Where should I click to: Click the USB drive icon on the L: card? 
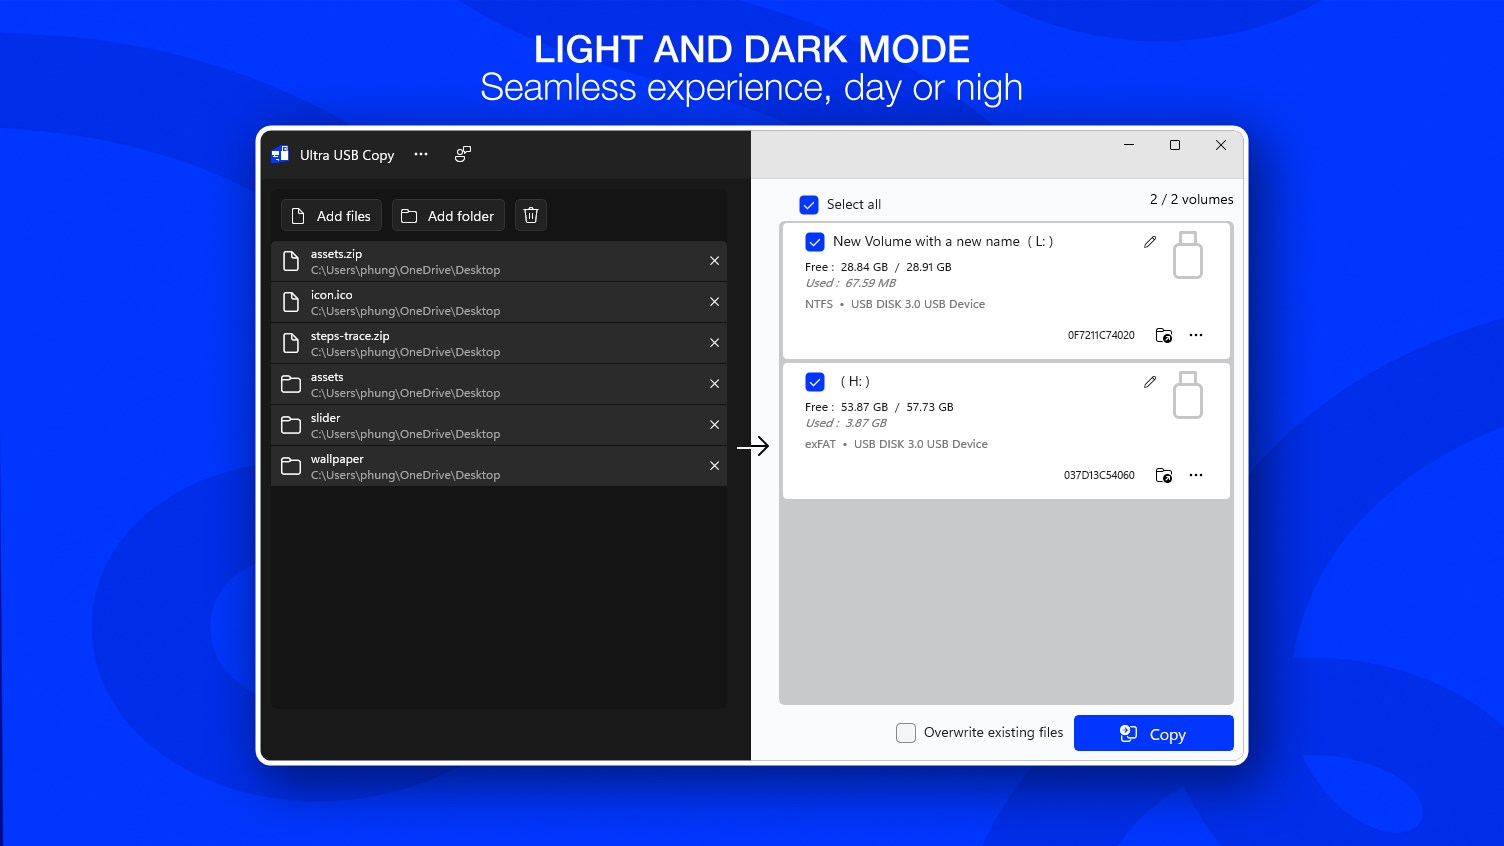(1188, 255)
